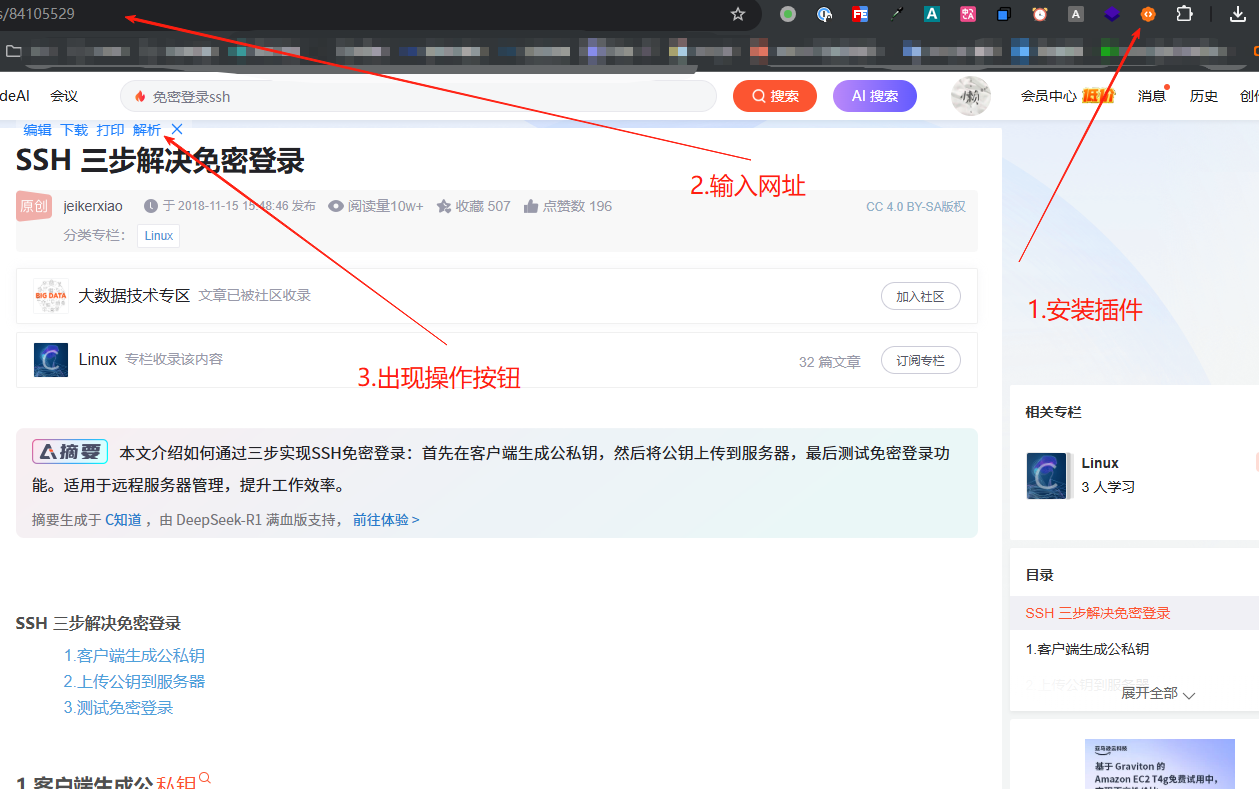
Task: Jump to 3.测试免密登录 in article
Action: 118,707
